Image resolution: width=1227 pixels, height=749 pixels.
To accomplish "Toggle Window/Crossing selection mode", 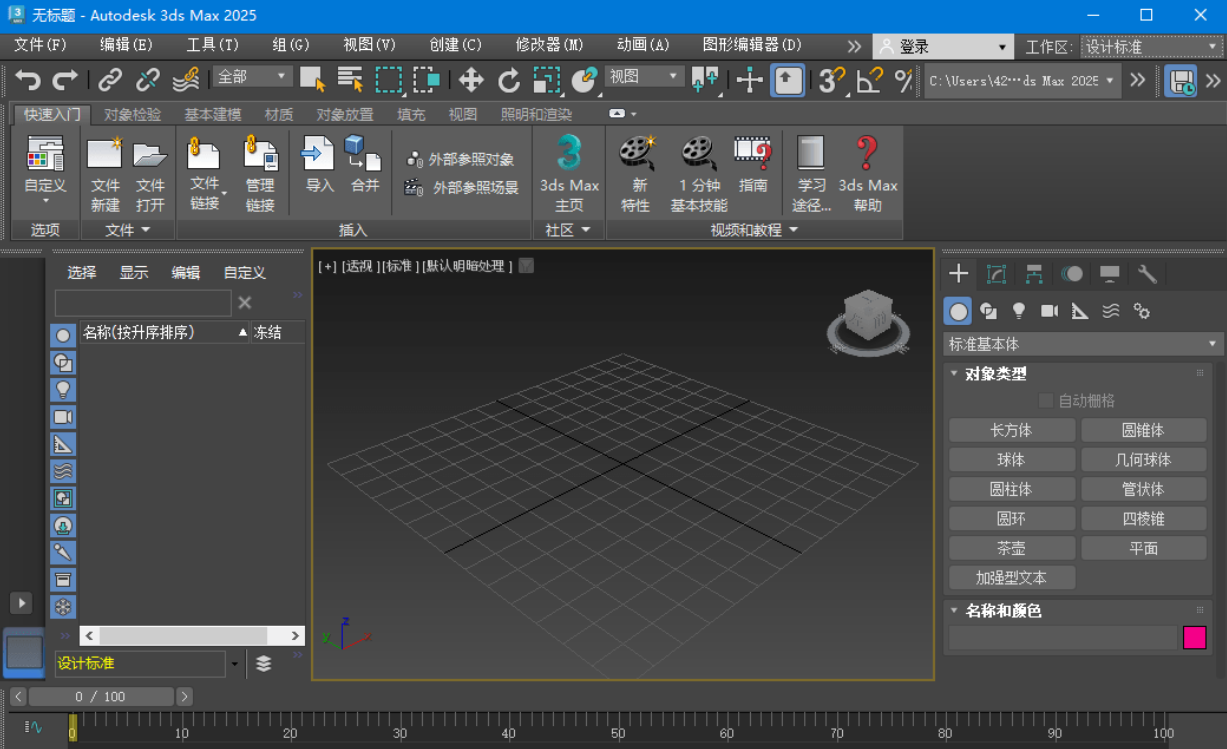I will tap(427, 80).
